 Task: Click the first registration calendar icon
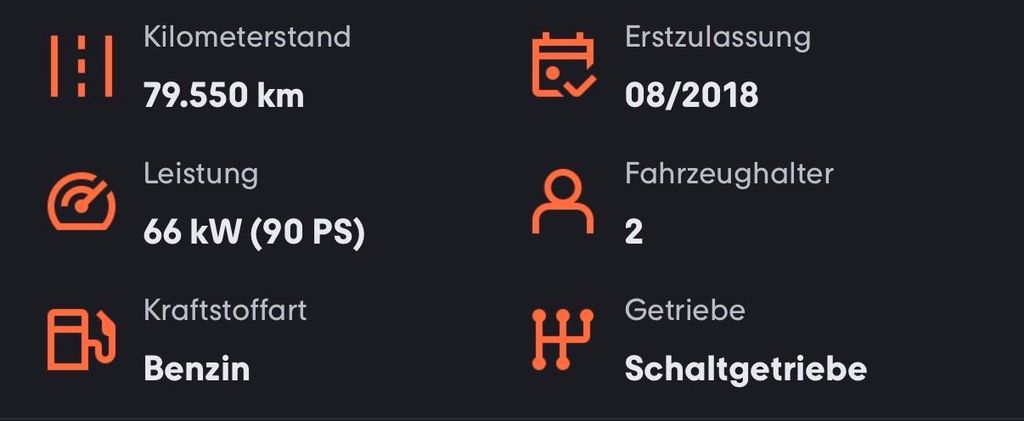tap(562, 67)
